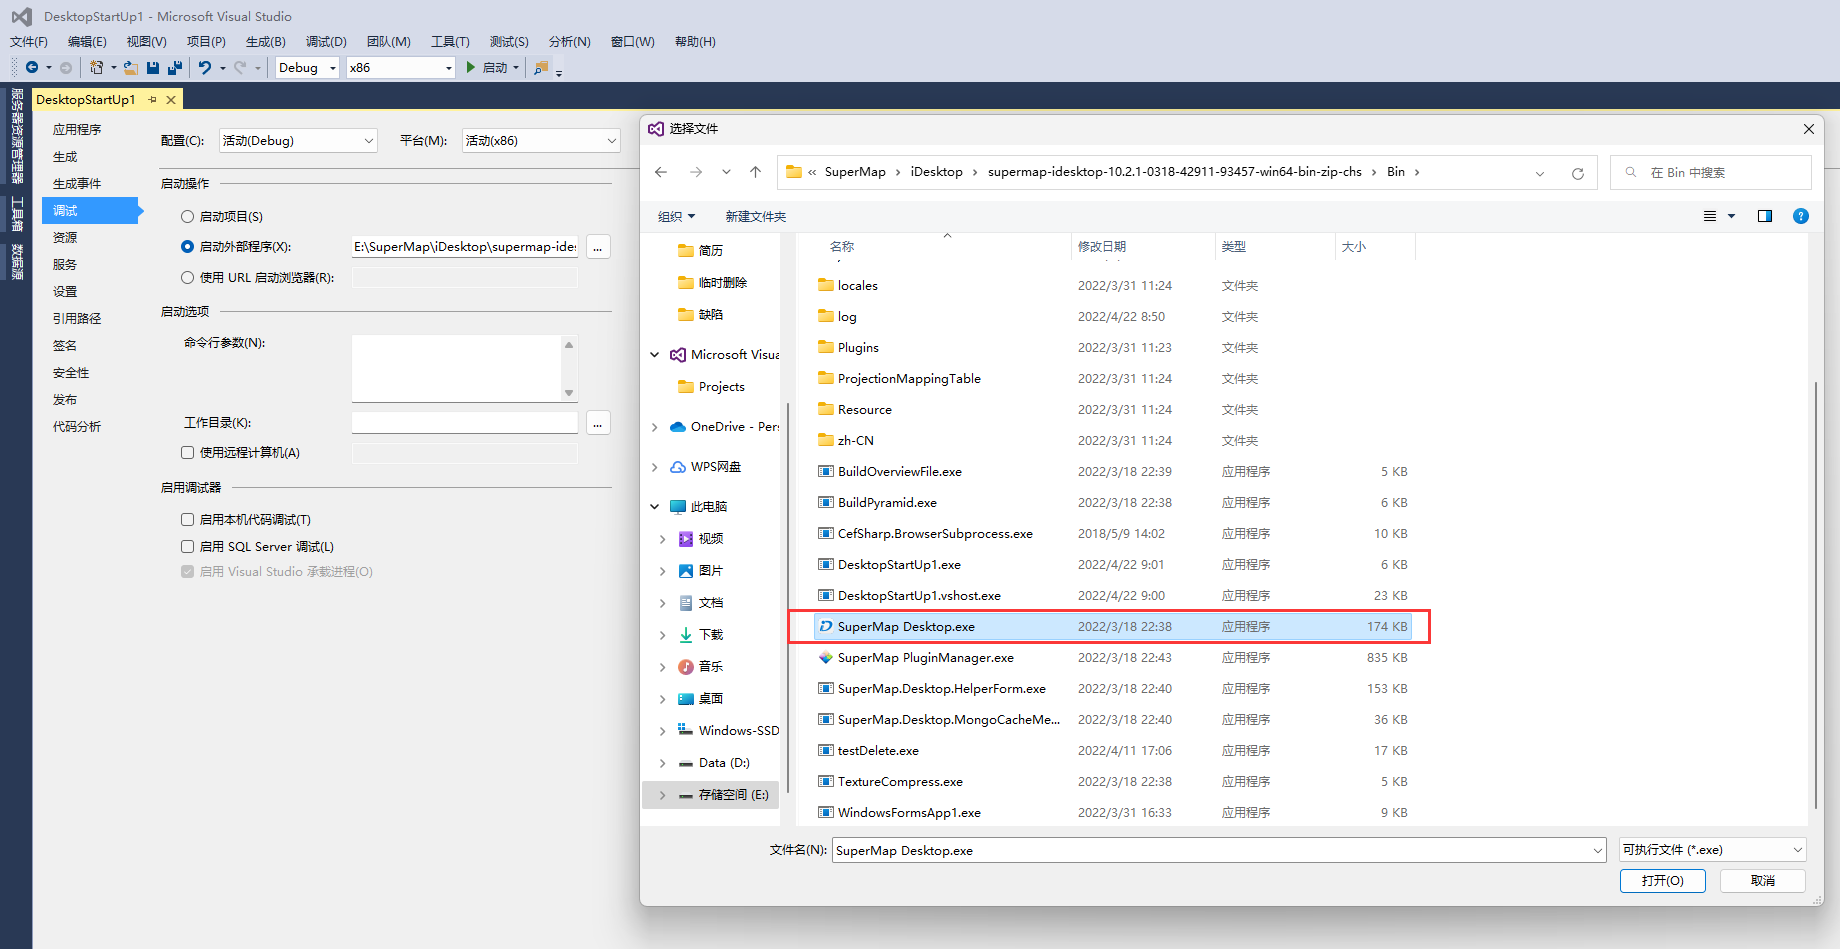Select SuperMap PluginManager.exe file
This screenshot has width=1840, height=949.
[x=926, y=658]
